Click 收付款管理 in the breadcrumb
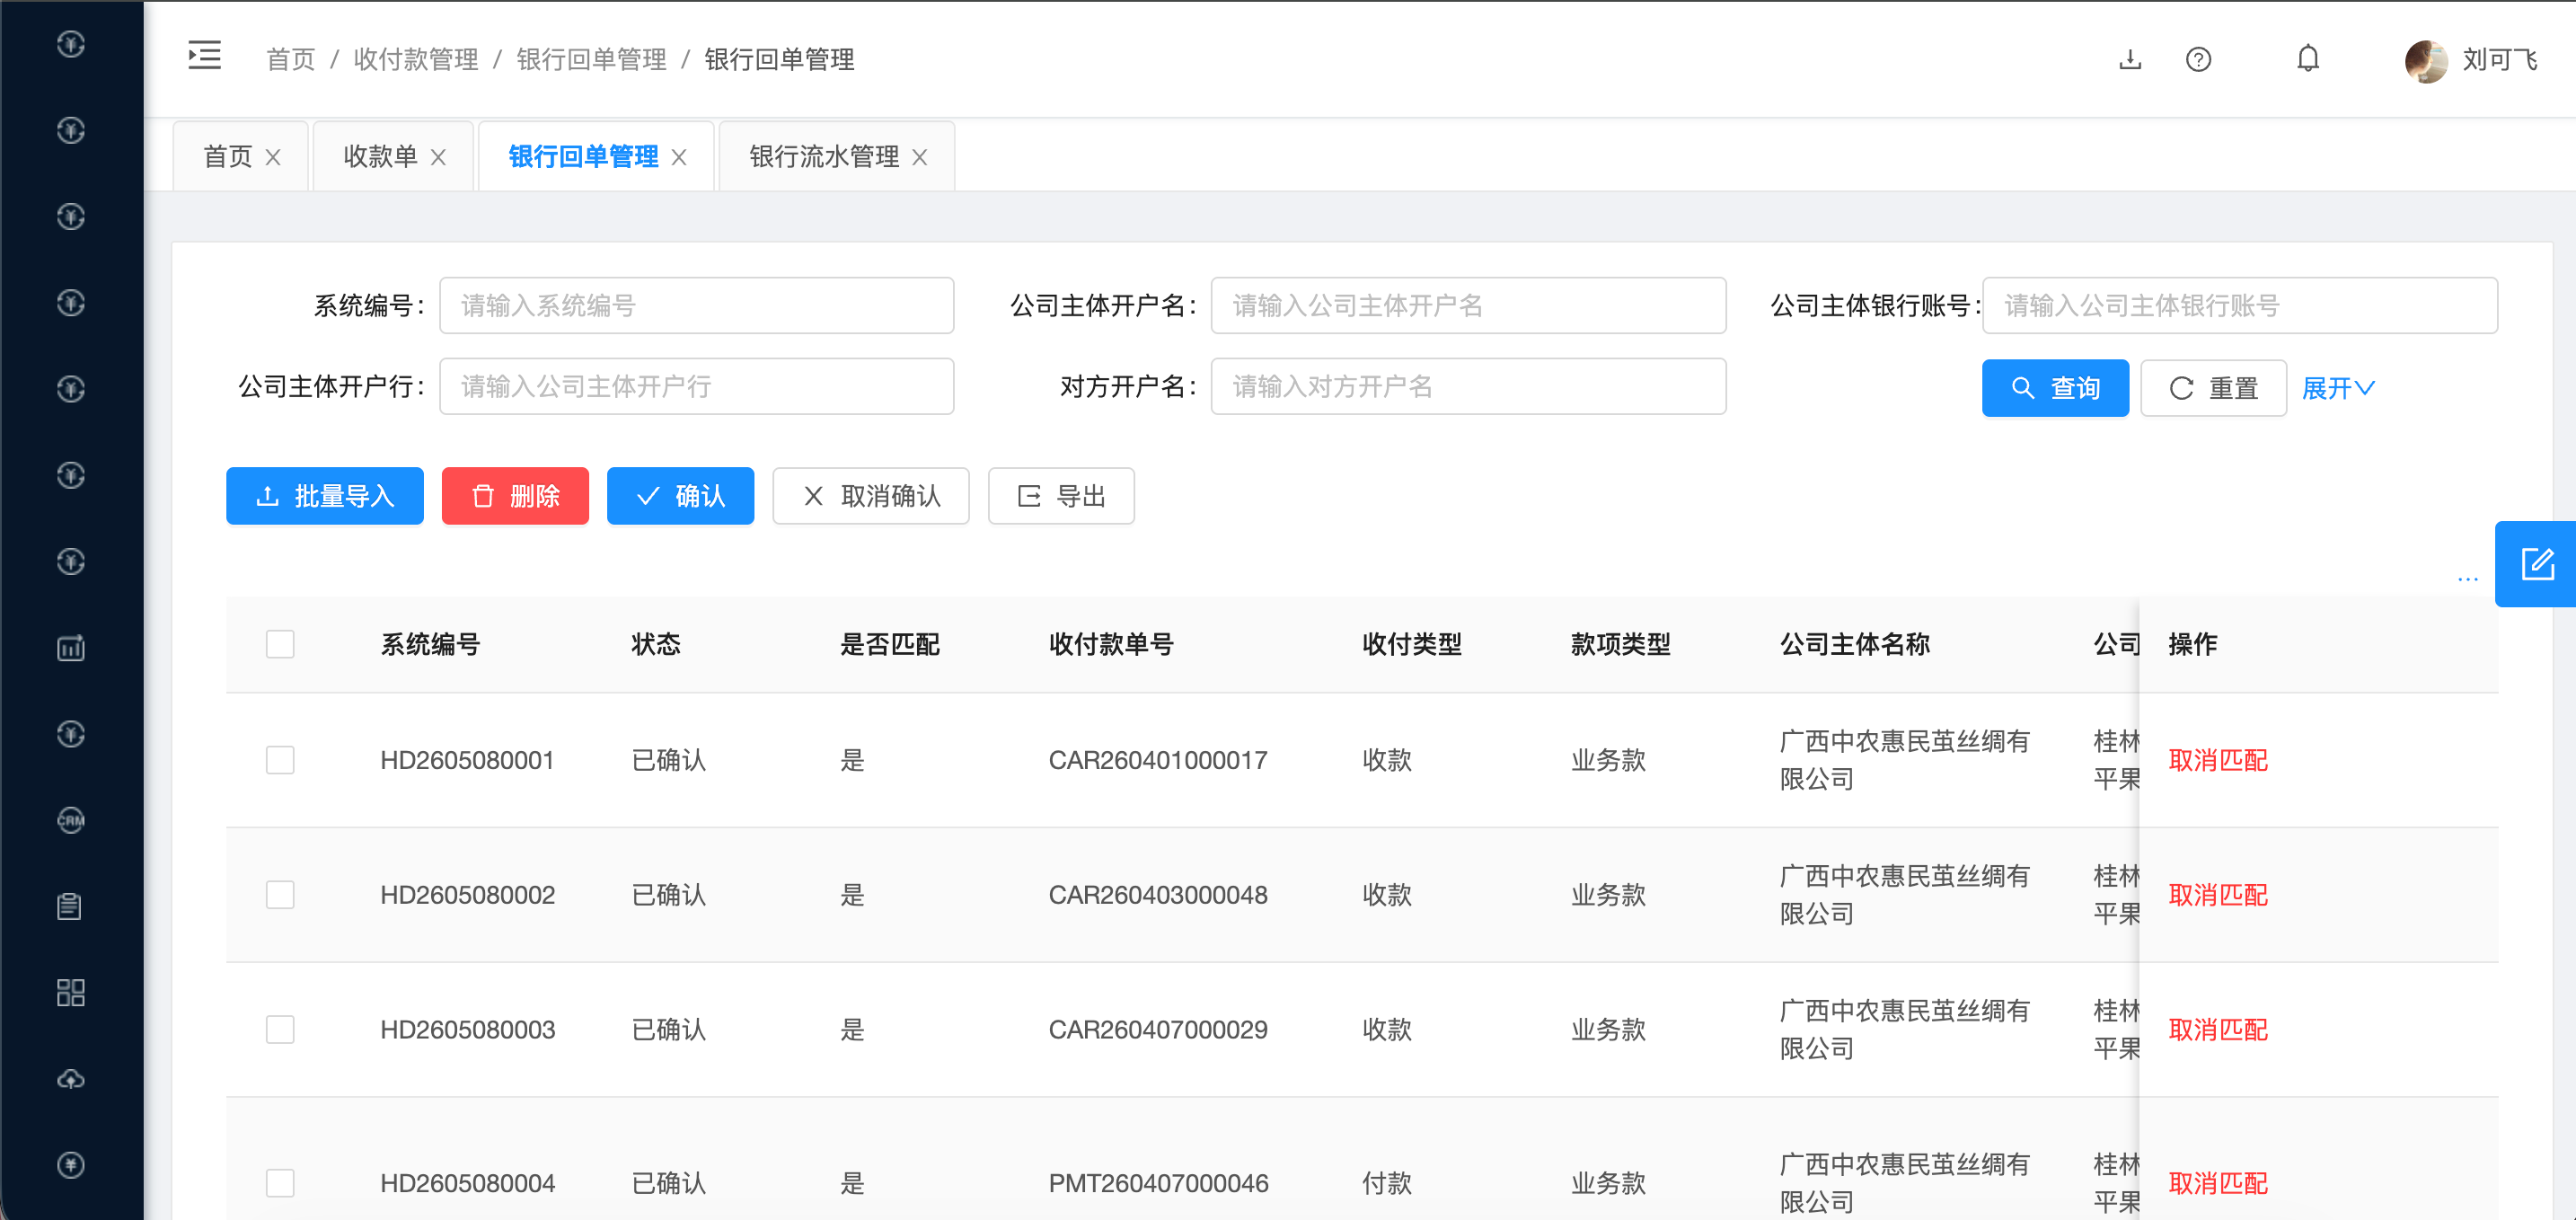The width and height of the screenshot is (2576, 1220). tap(416, 59)
